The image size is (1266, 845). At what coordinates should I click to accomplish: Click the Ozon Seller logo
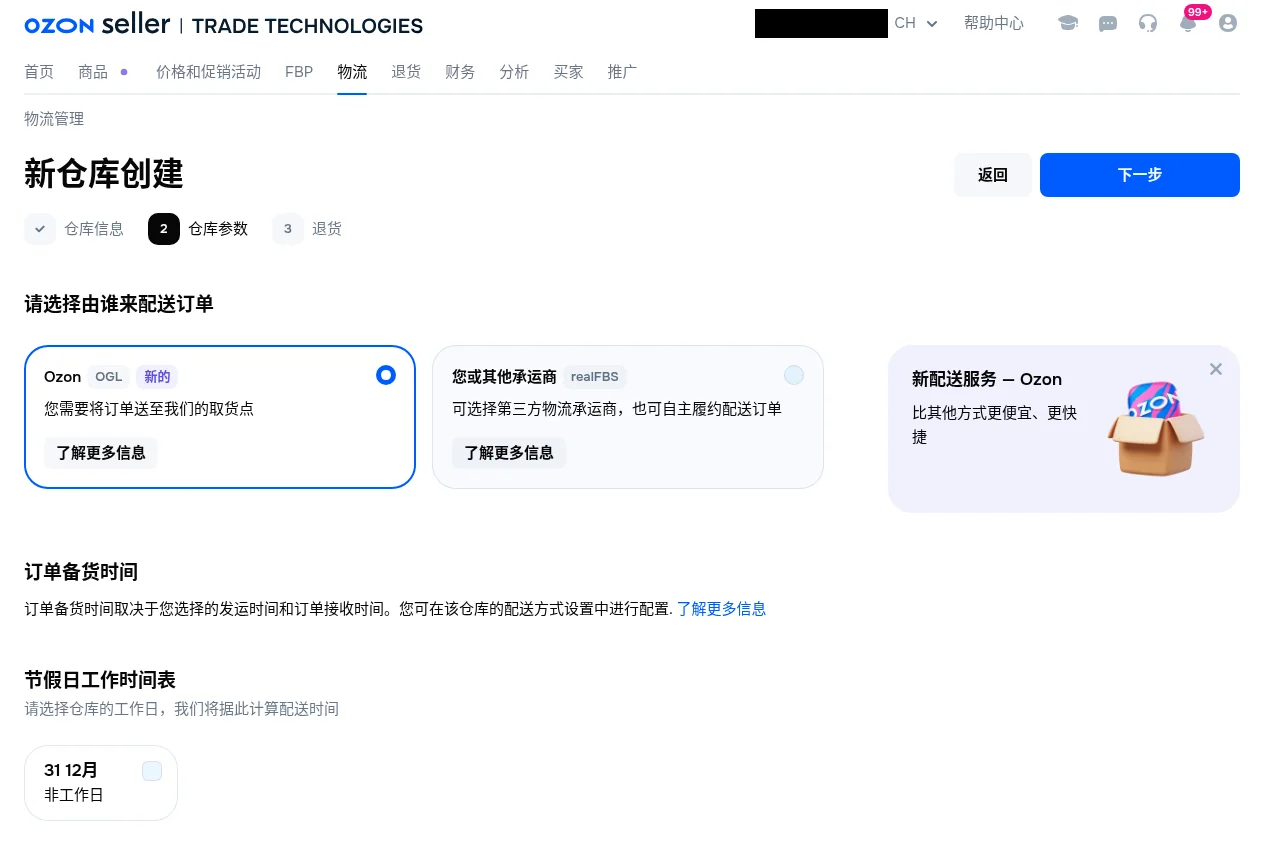point(97,24)
